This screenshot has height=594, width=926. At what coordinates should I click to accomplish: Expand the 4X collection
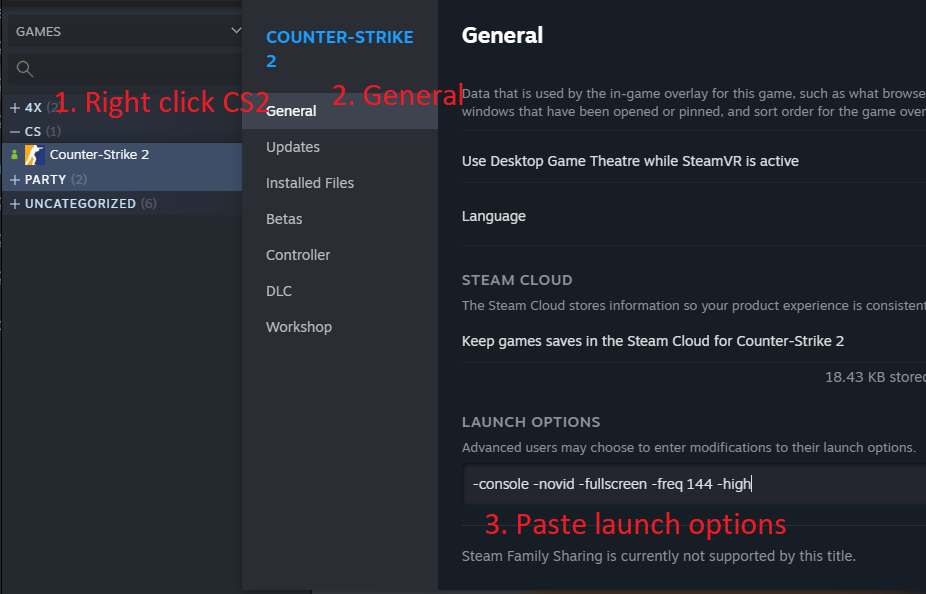pyautogui.click(x=15, y=107)
